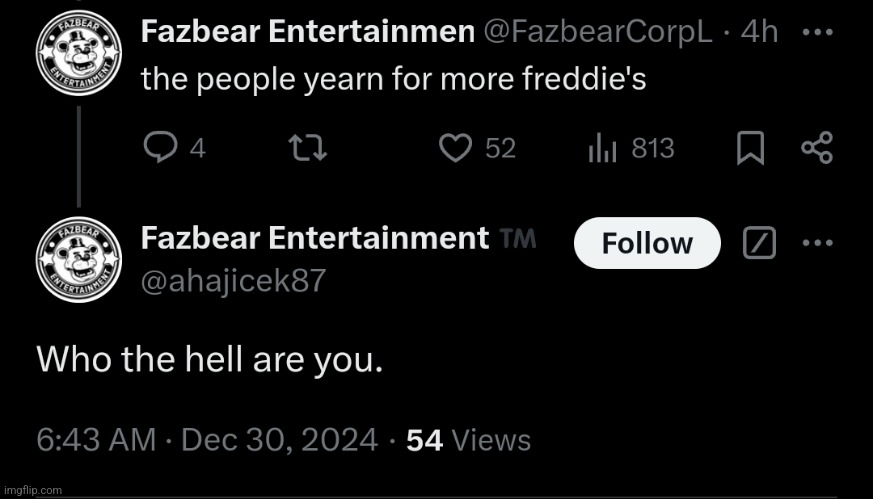The width and height of the screenshot is (873, 499).
Task: Open the view analytics icon showing 813
Action: 601,149
